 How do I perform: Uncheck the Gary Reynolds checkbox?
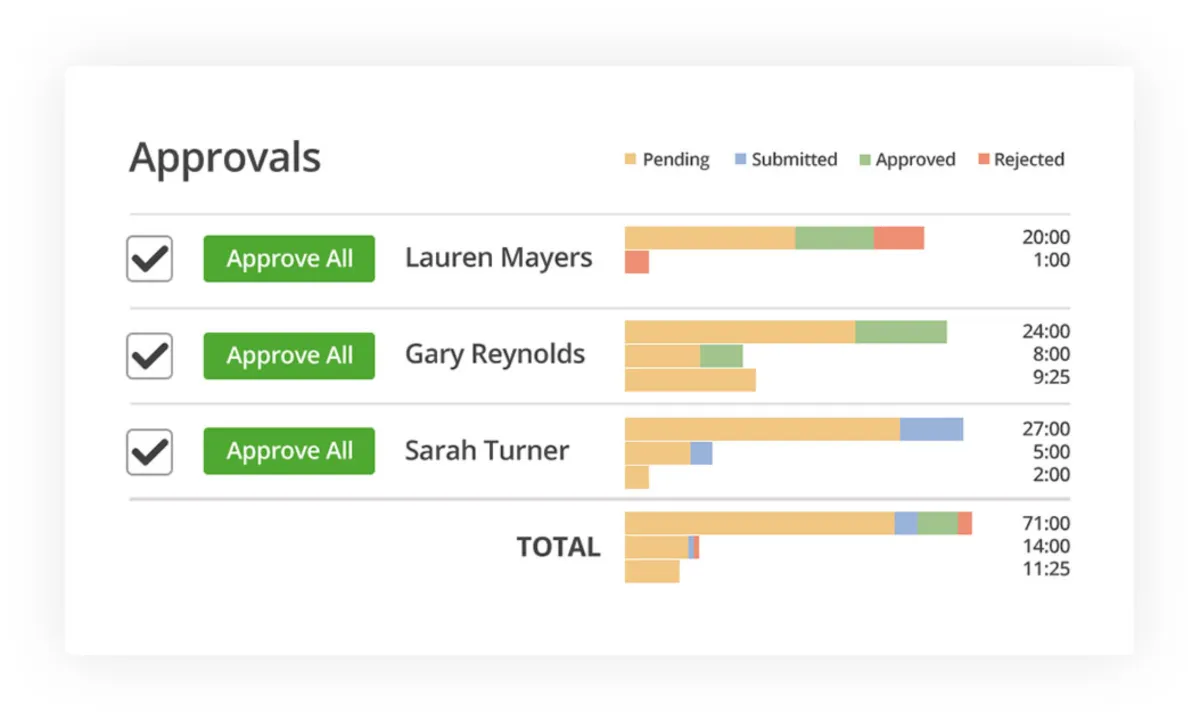click(150, 355)
